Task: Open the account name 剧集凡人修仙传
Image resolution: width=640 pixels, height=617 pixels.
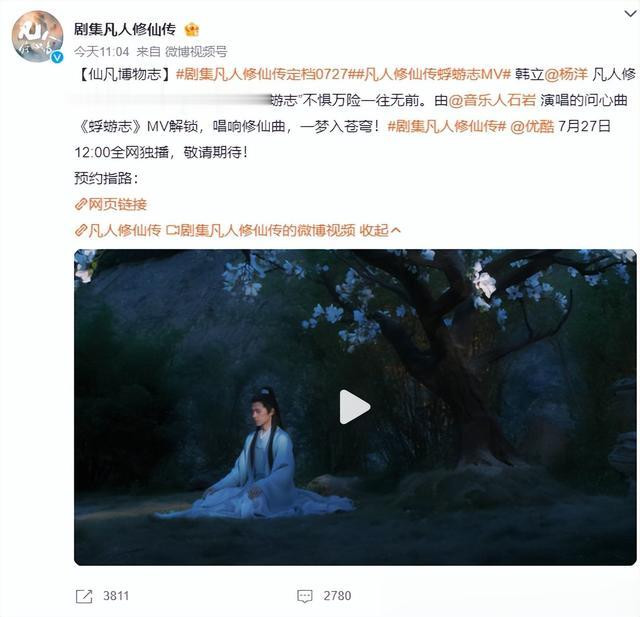Action: point(125,29)
